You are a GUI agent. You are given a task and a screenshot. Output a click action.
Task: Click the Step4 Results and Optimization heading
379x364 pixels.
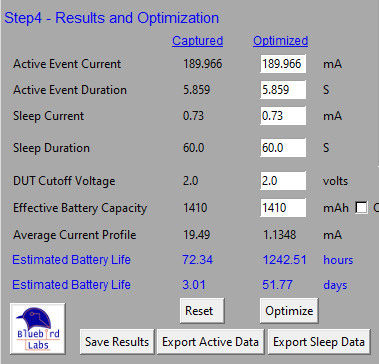[112, 18]
